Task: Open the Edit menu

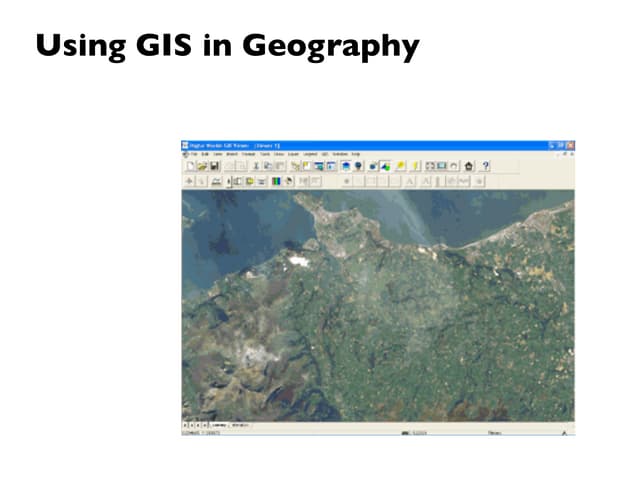Action: pos(203,154)
